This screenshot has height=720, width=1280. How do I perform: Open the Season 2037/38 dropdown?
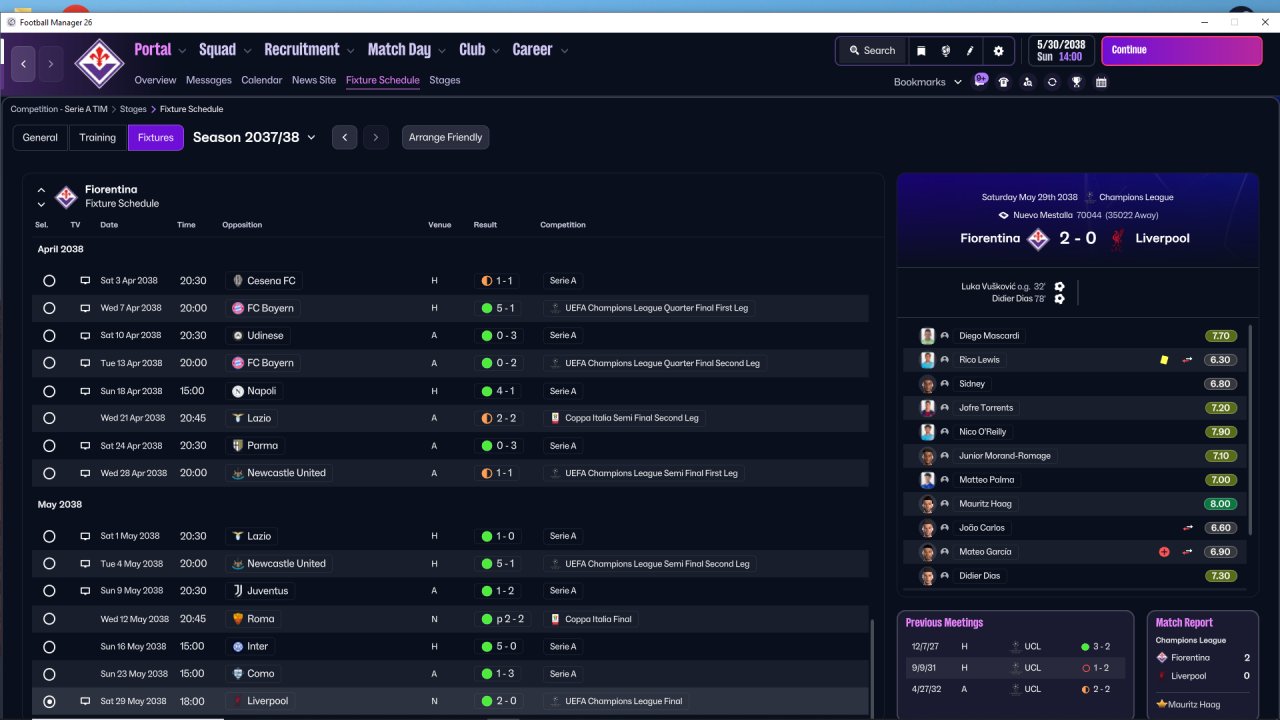pos(254,137)
